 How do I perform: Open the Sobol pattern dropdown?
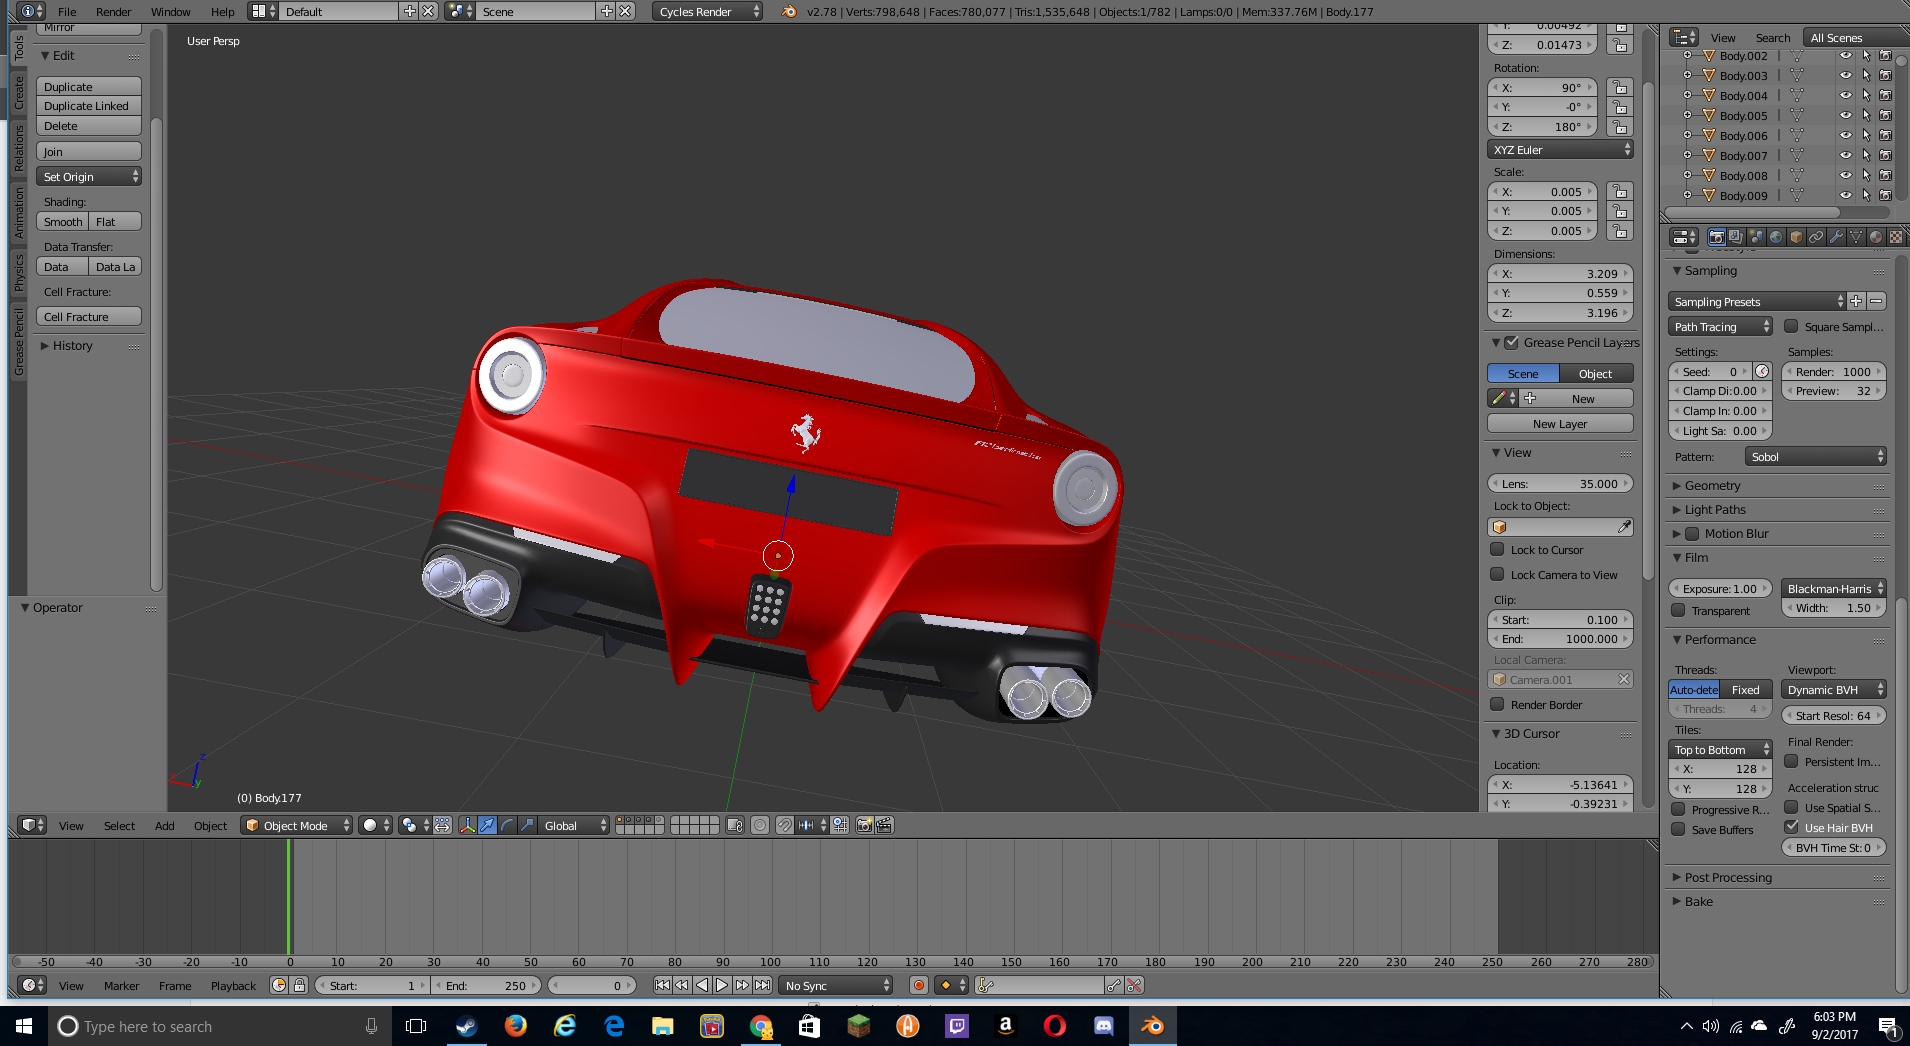pyautogui.click(x=1816, y=456)
